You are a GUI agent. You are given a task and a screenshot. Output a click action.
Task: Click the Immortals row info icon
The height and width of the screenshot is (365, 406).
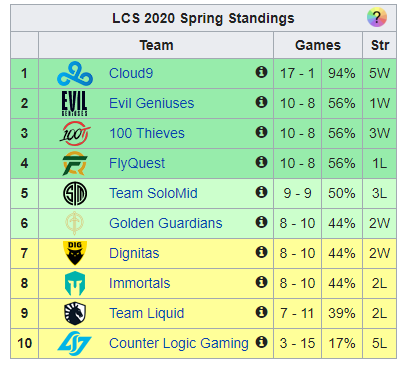tap(261, 282)
